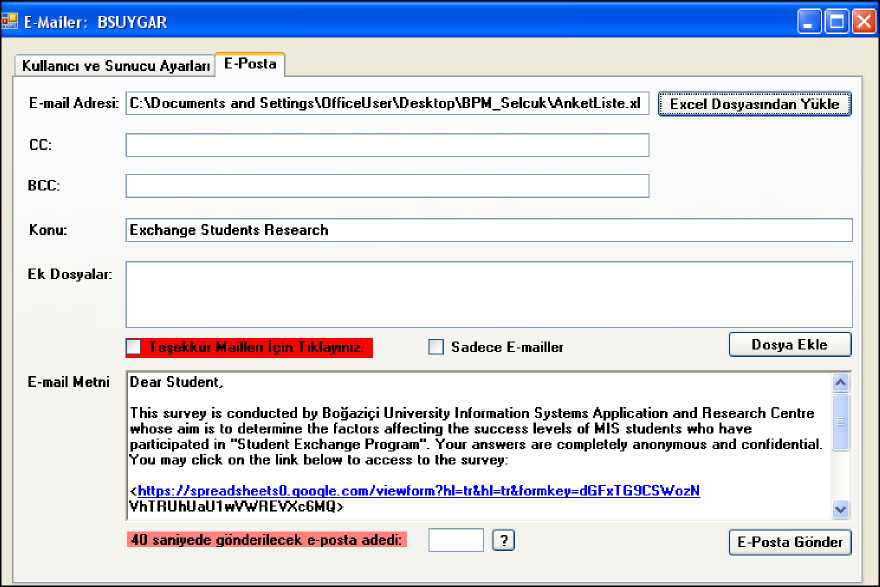Click the Dosya Ekle button
The width and height of the screenshot is (880, 587).
tap(790, 345)
